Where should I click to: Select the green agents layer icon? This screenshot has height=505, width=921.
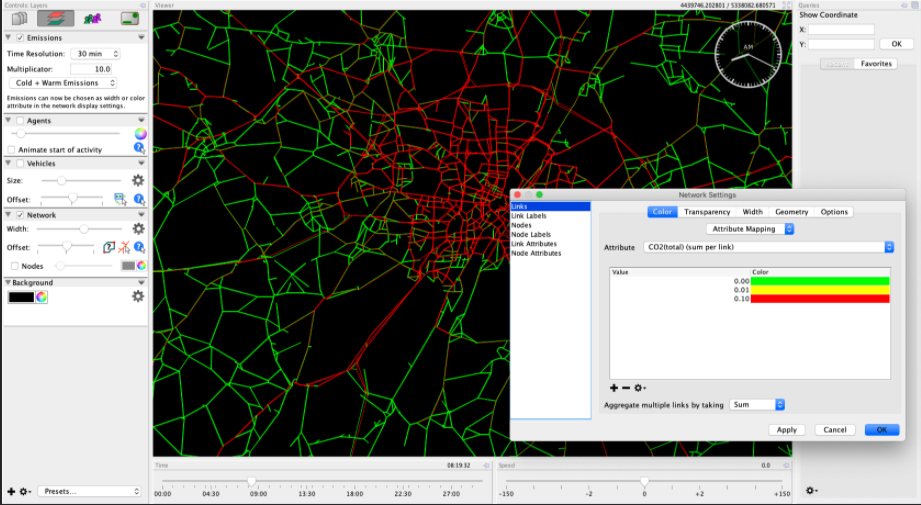pos(93,18)
